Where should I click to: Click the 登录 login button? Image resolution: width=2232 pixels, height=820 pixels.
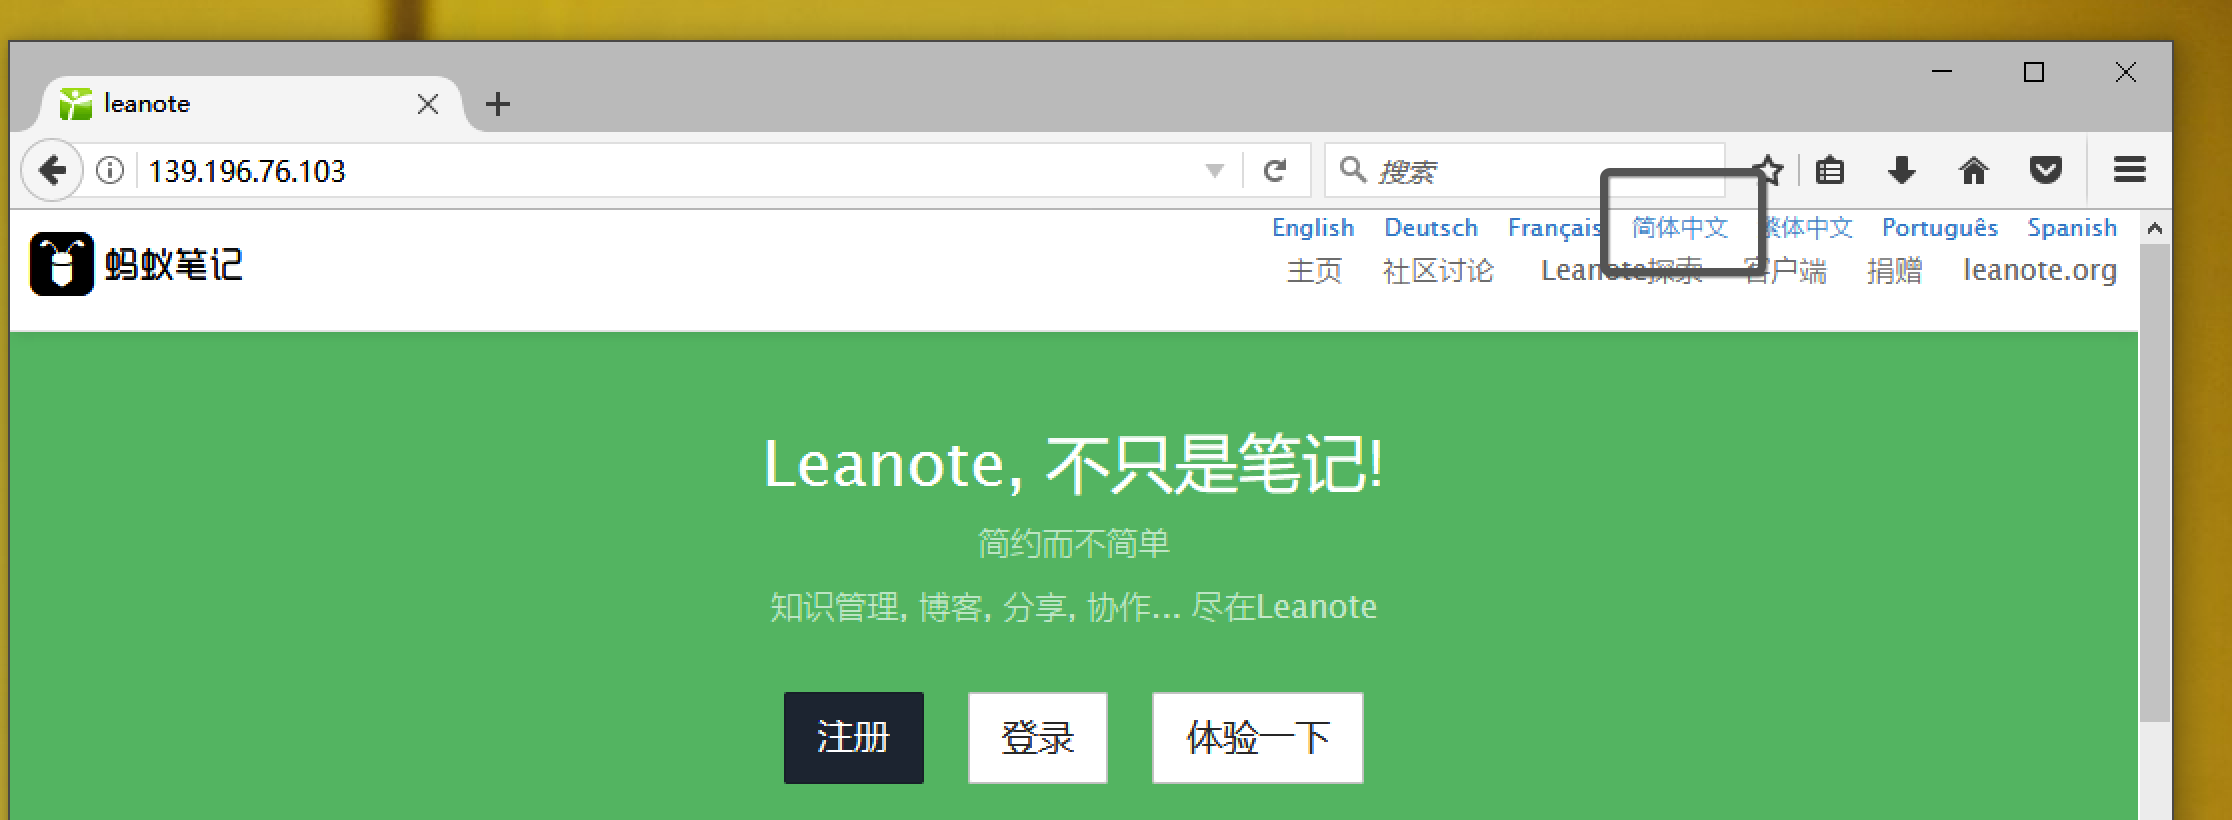click(x=1037, y=737)
